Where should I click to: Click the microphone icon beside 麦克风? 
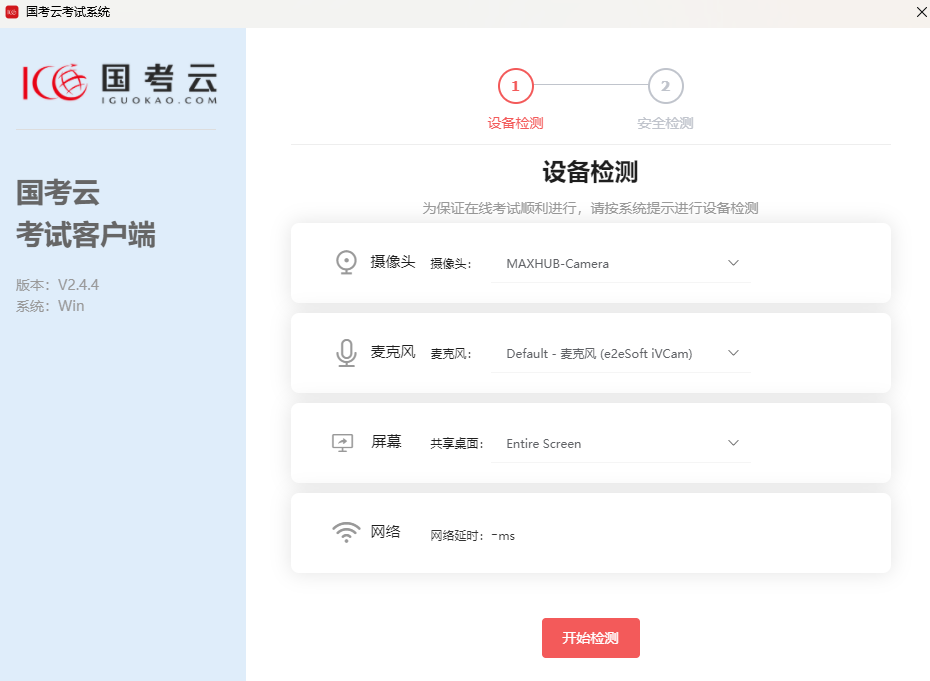[346, 353]
